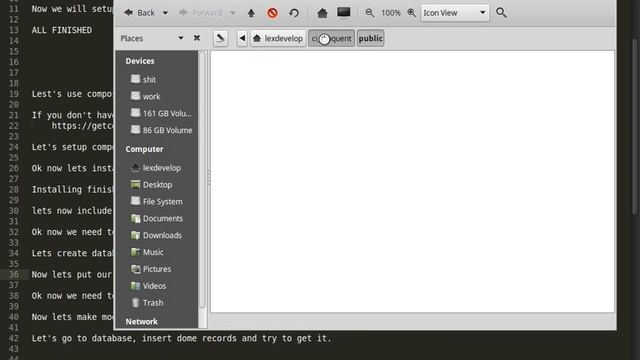The width and height of the screenshot is (640, 360).
Task: Click the home icon beside lexdevelop in sidebar
Action: 135,167
